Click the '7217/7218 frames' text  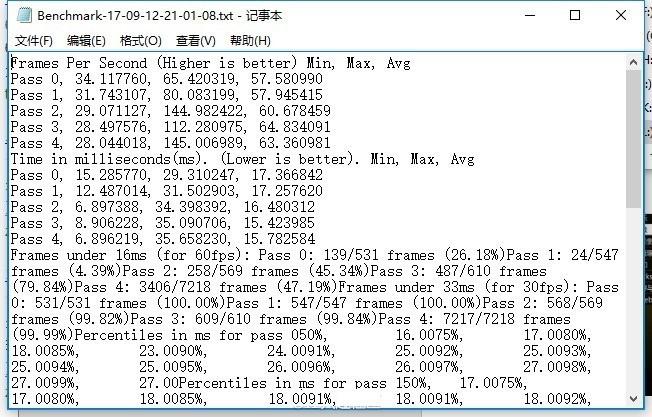pyautogui.click(x=506, y=319)
